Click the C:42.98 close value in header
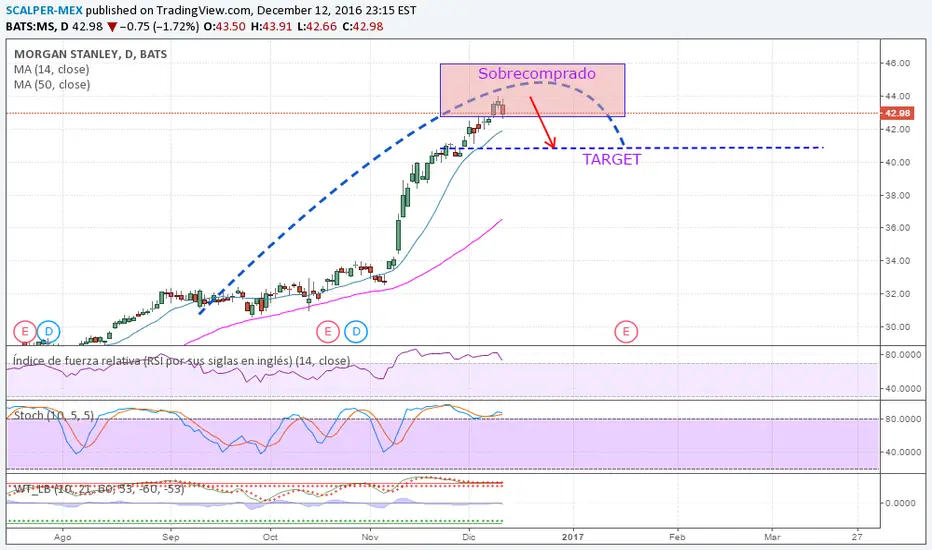Image resolution: width=932 pixels, height=550 pixels. (363, 27)
